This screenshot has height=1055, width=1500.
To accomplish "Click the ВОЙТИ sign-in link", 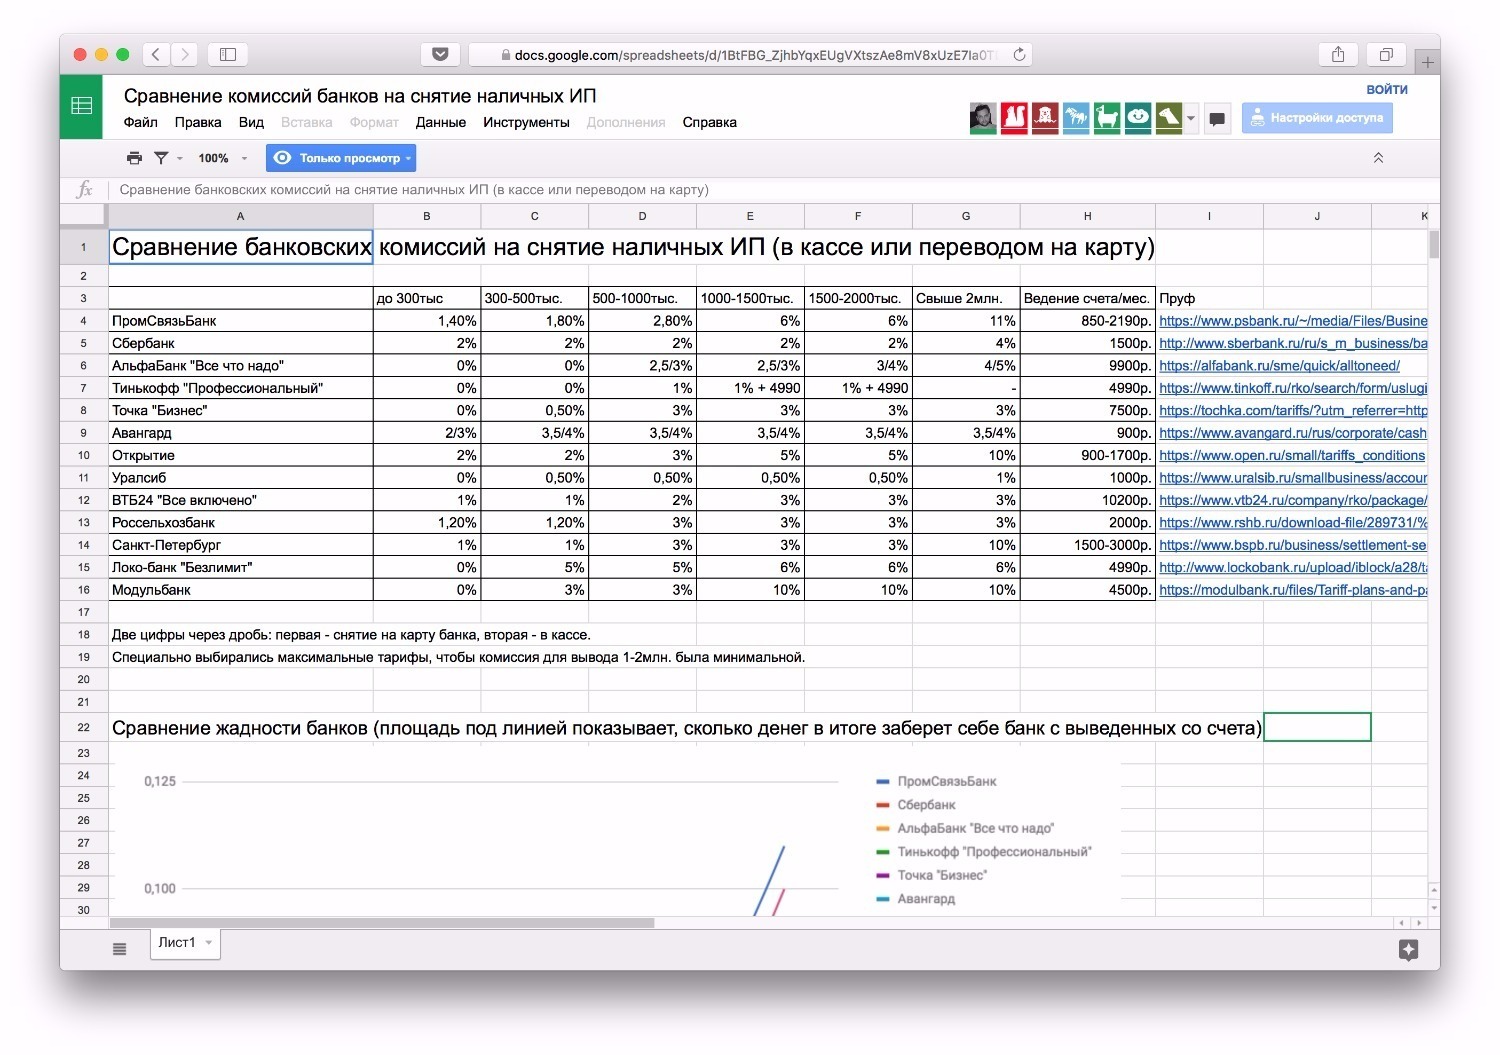I will (1387, 90).
